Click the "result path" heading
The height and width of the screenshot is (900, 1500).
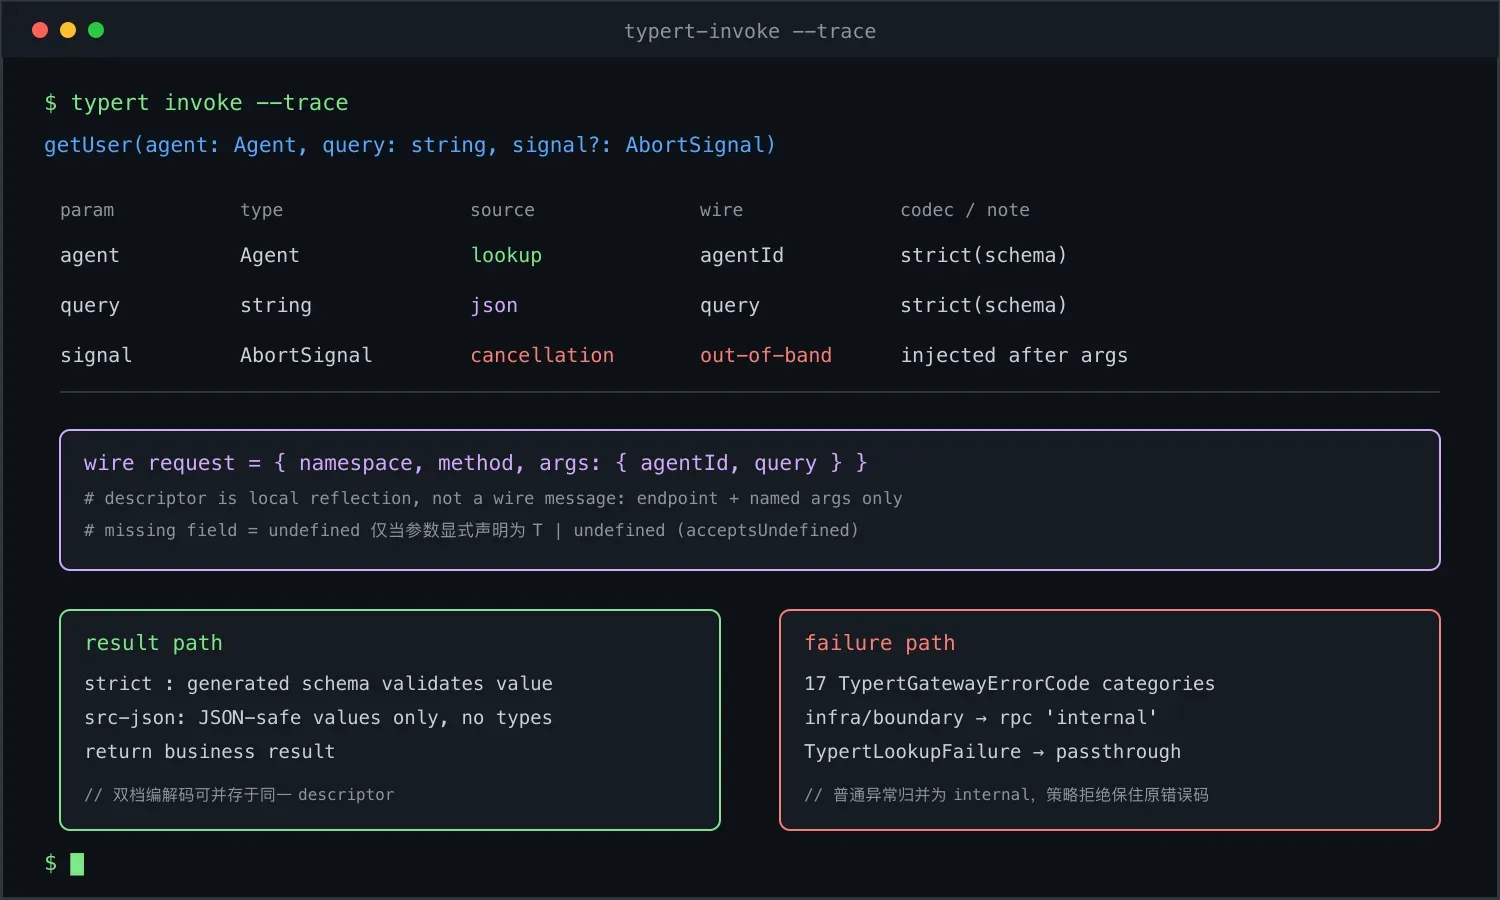[x=154, y=643]
